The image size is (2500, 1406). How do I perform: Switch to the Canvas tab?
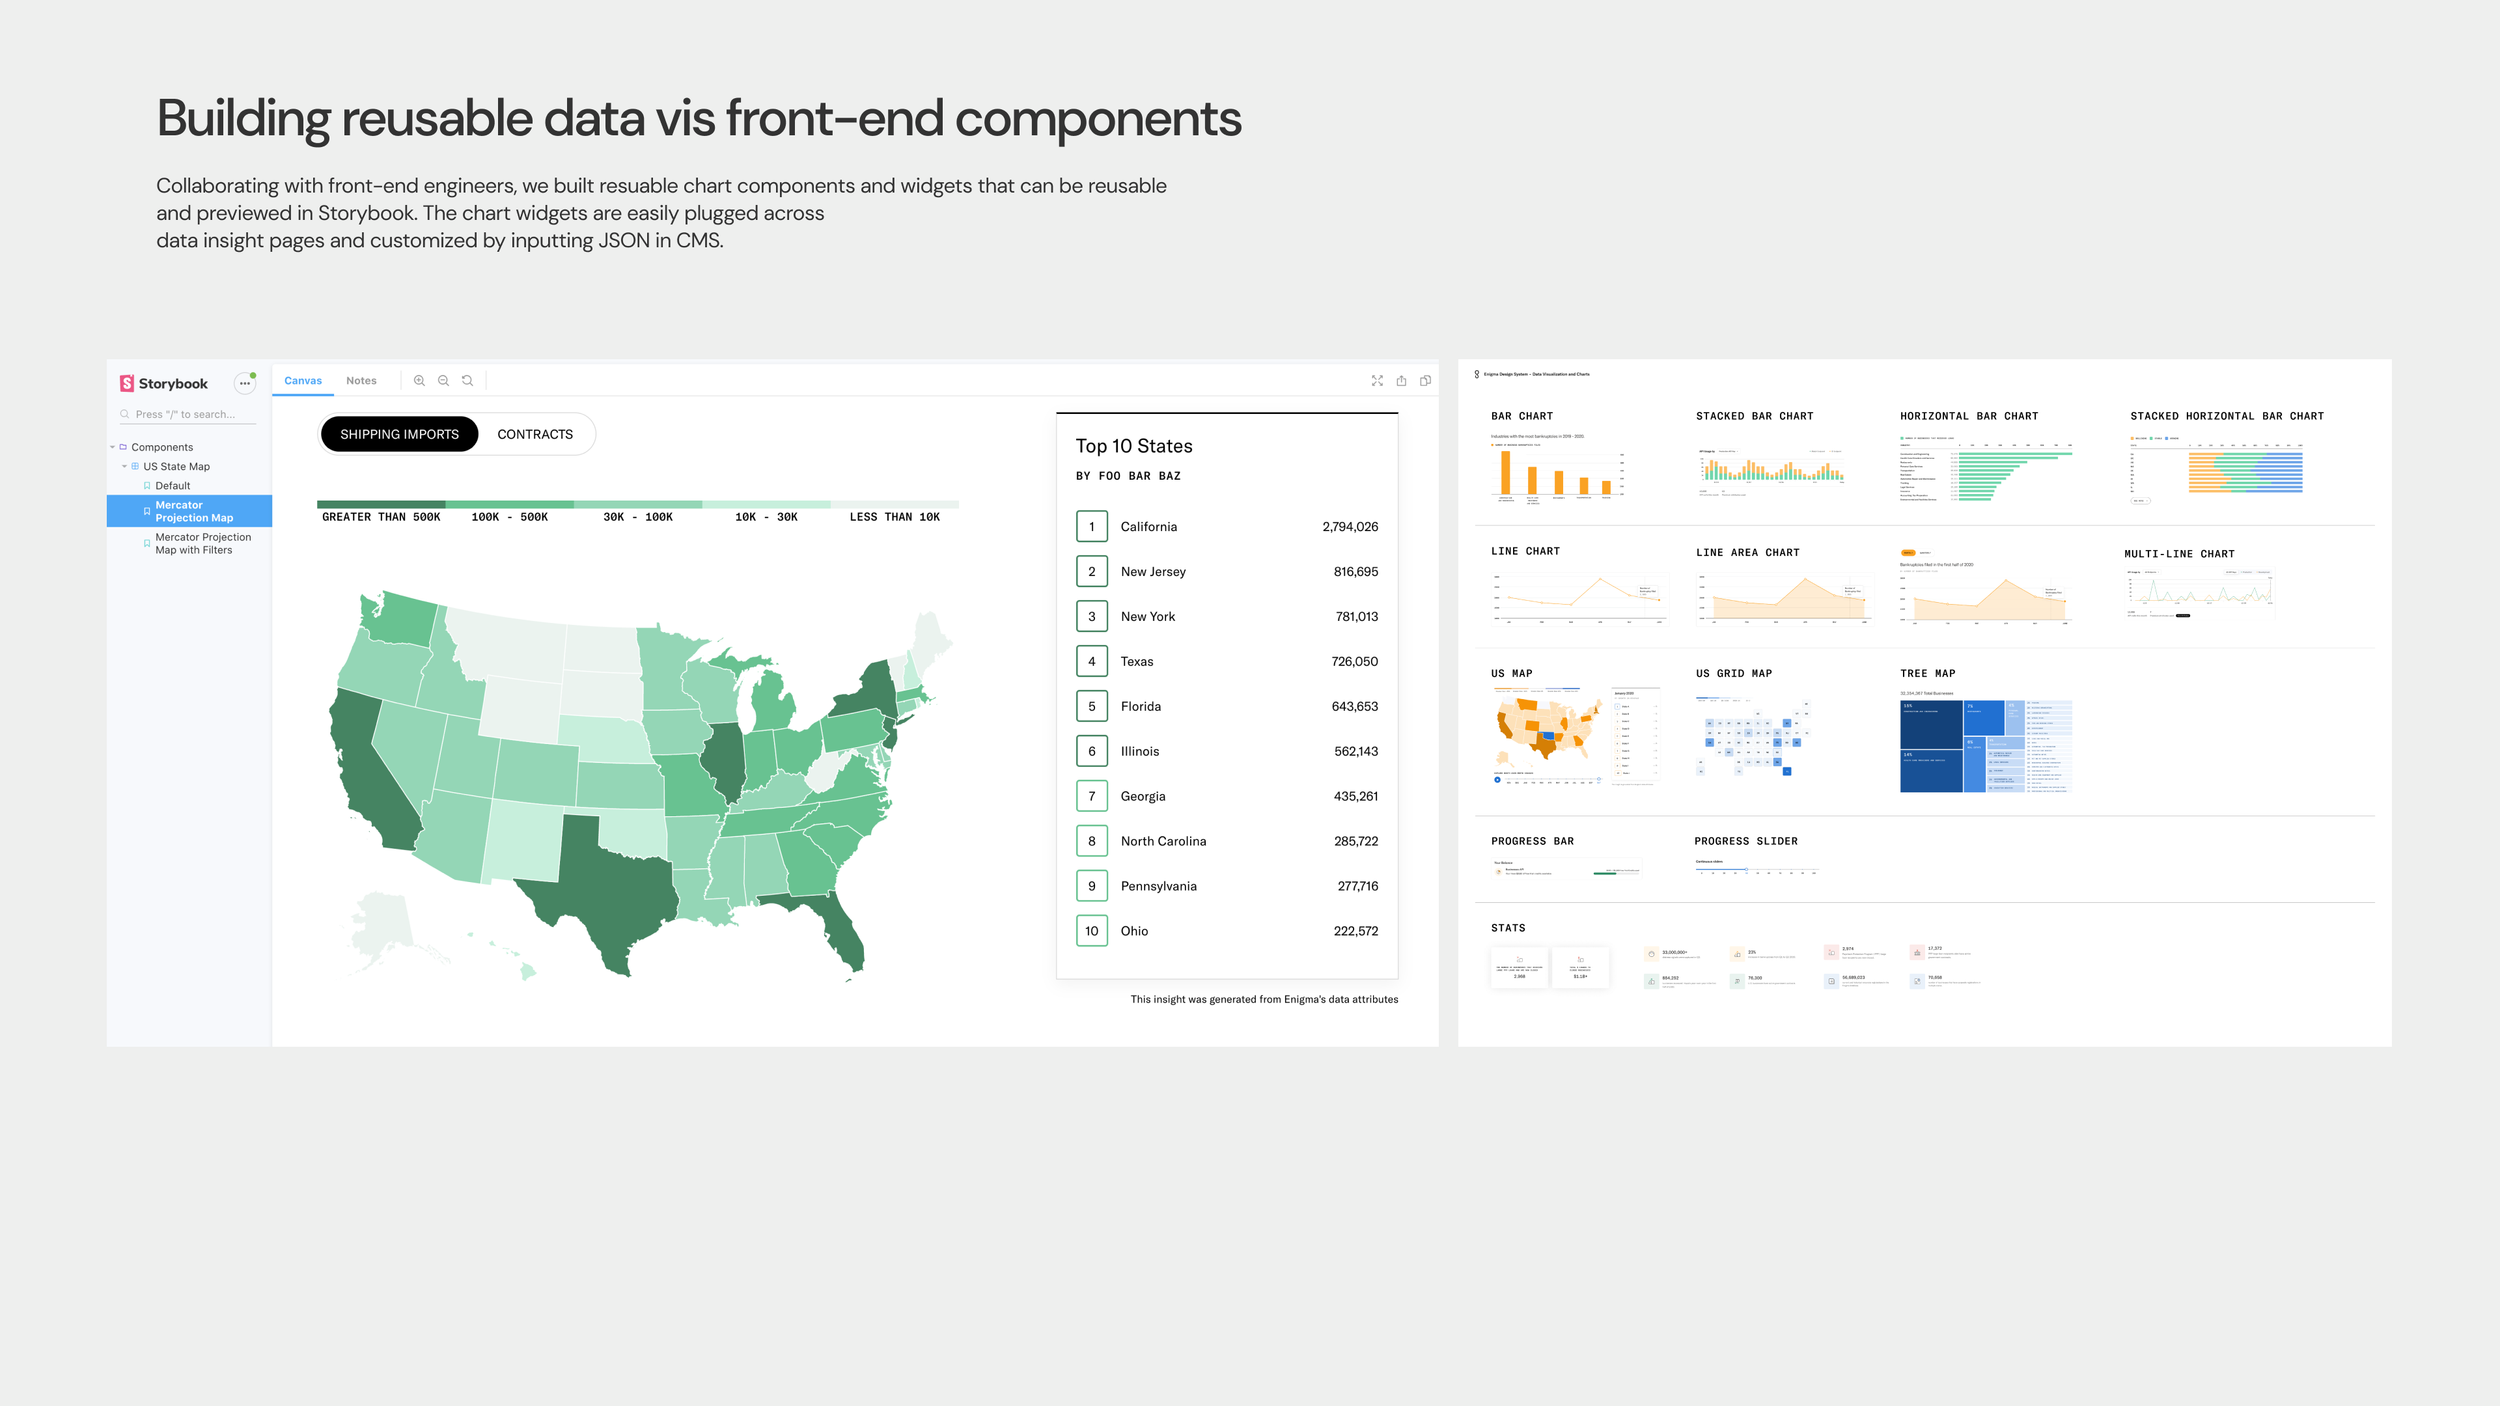click(x=303, y=381)
